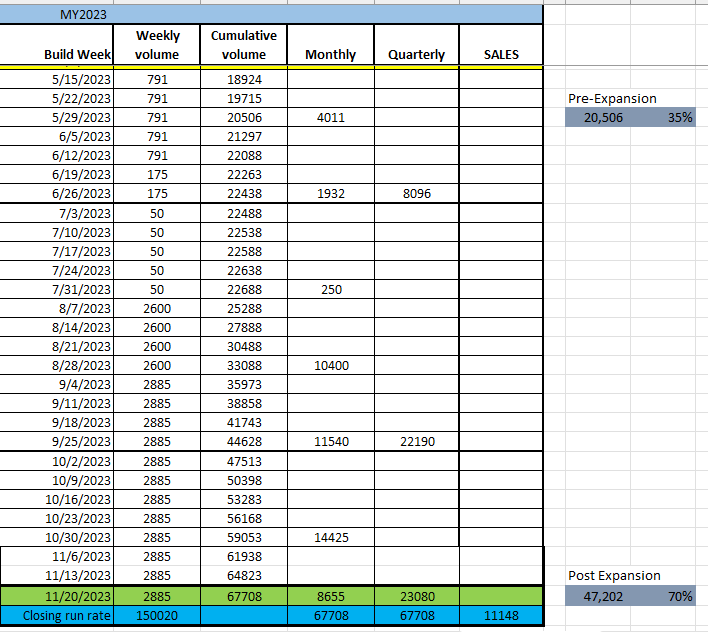The height and width of the screenshot is (632, 708).
Task: Click the Monthly column header
Action: [330, 54]
